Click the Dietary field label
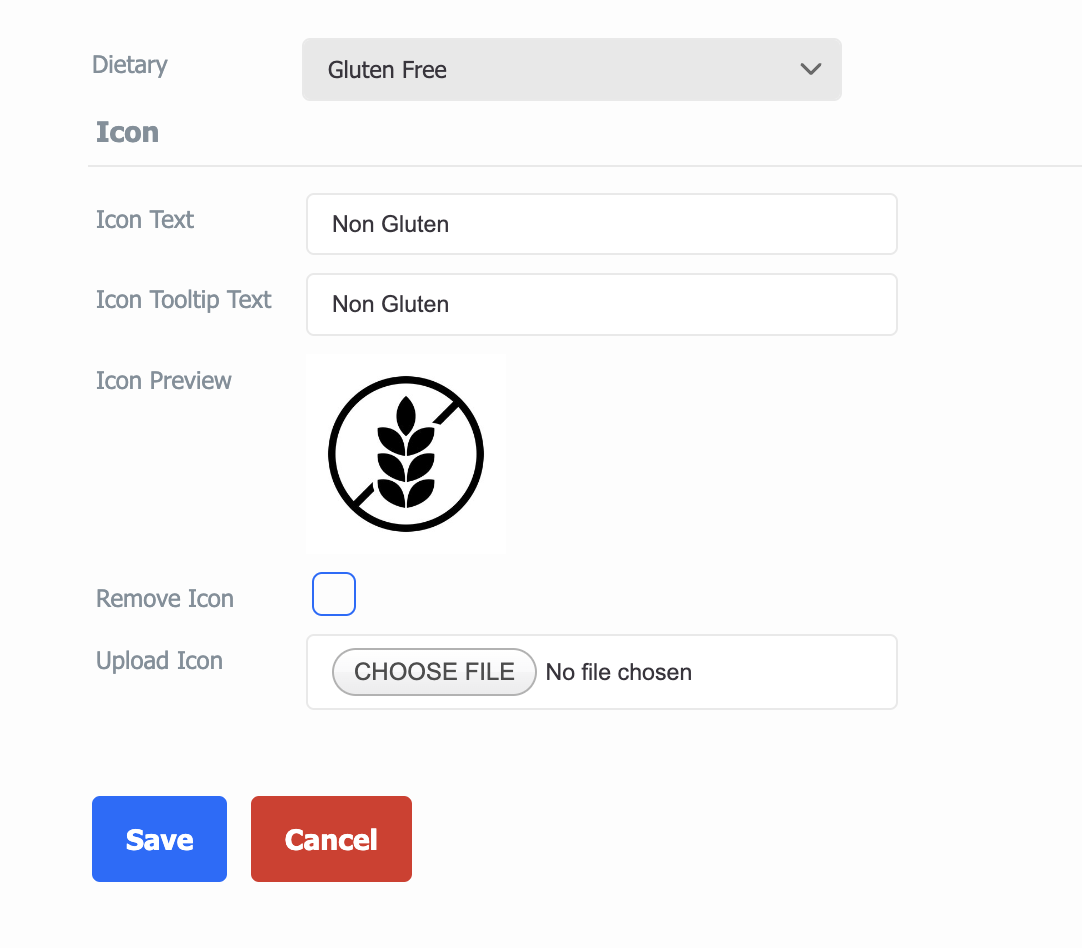 tap(130, 65)
